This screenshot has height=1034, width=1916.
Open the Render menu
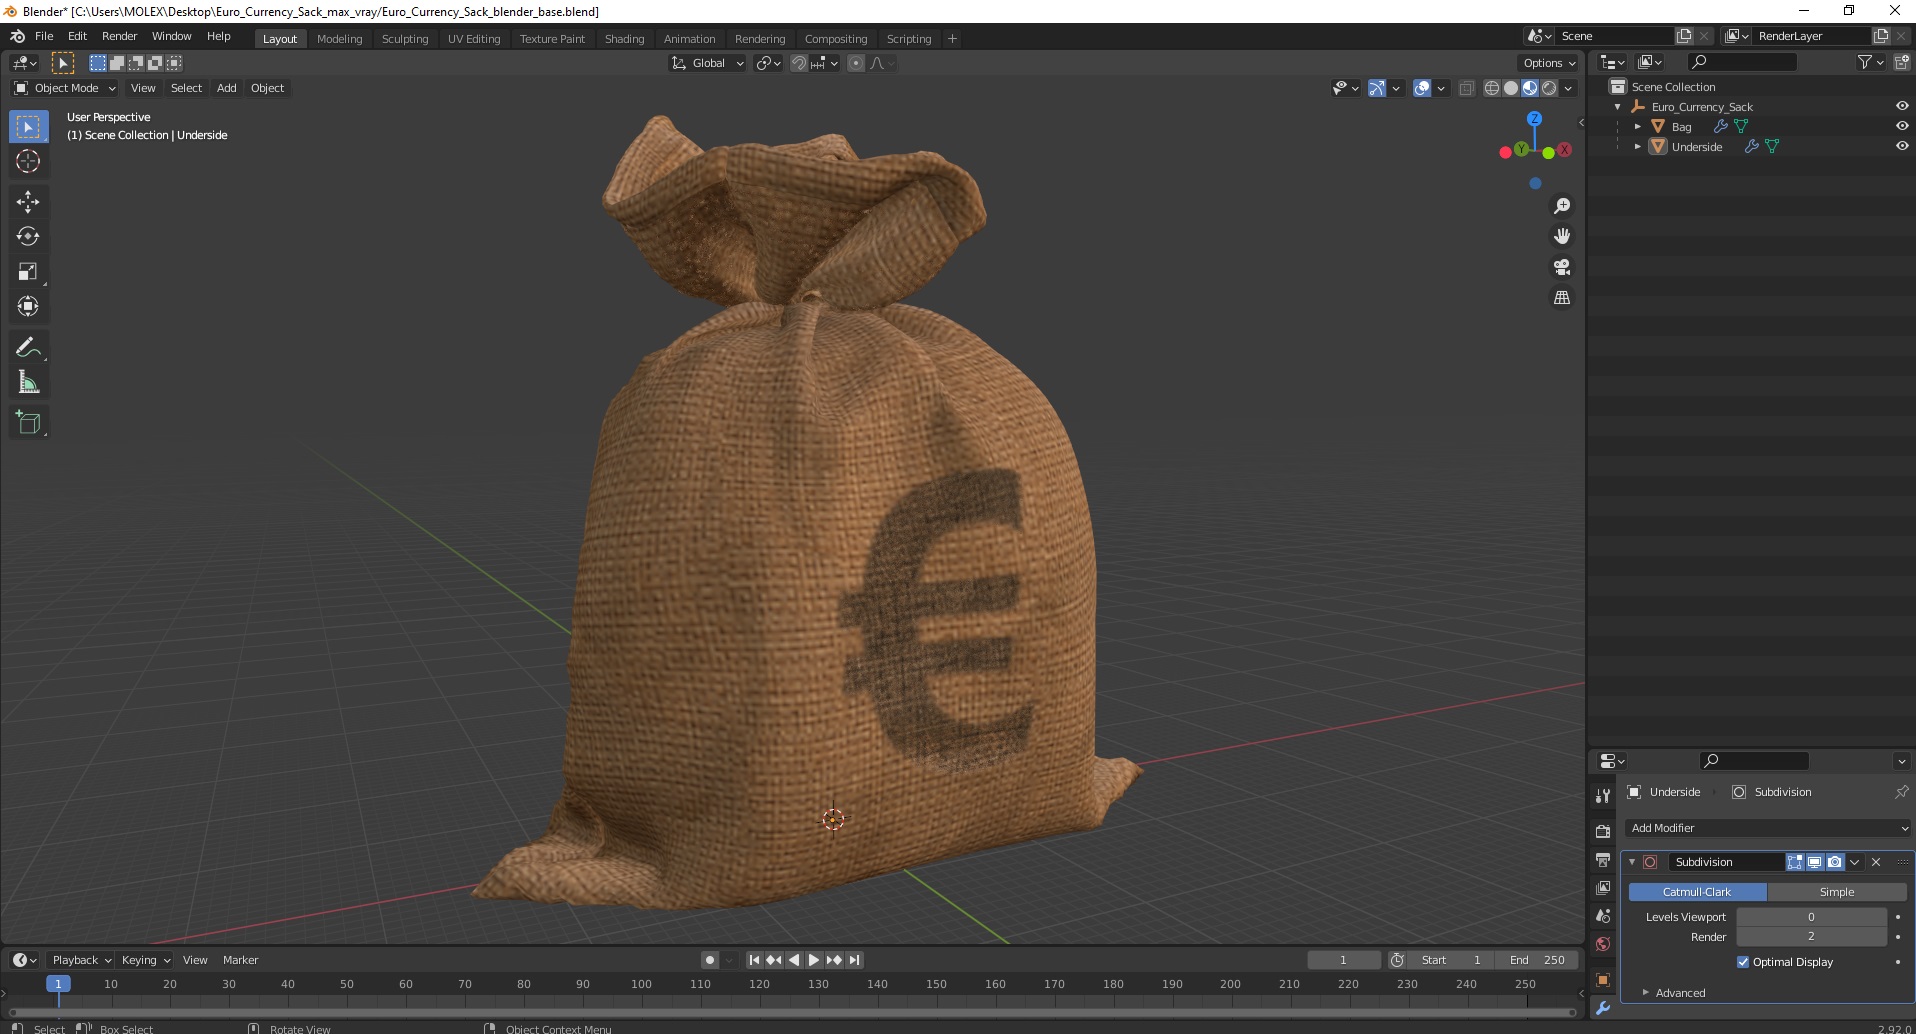(119, 36)
